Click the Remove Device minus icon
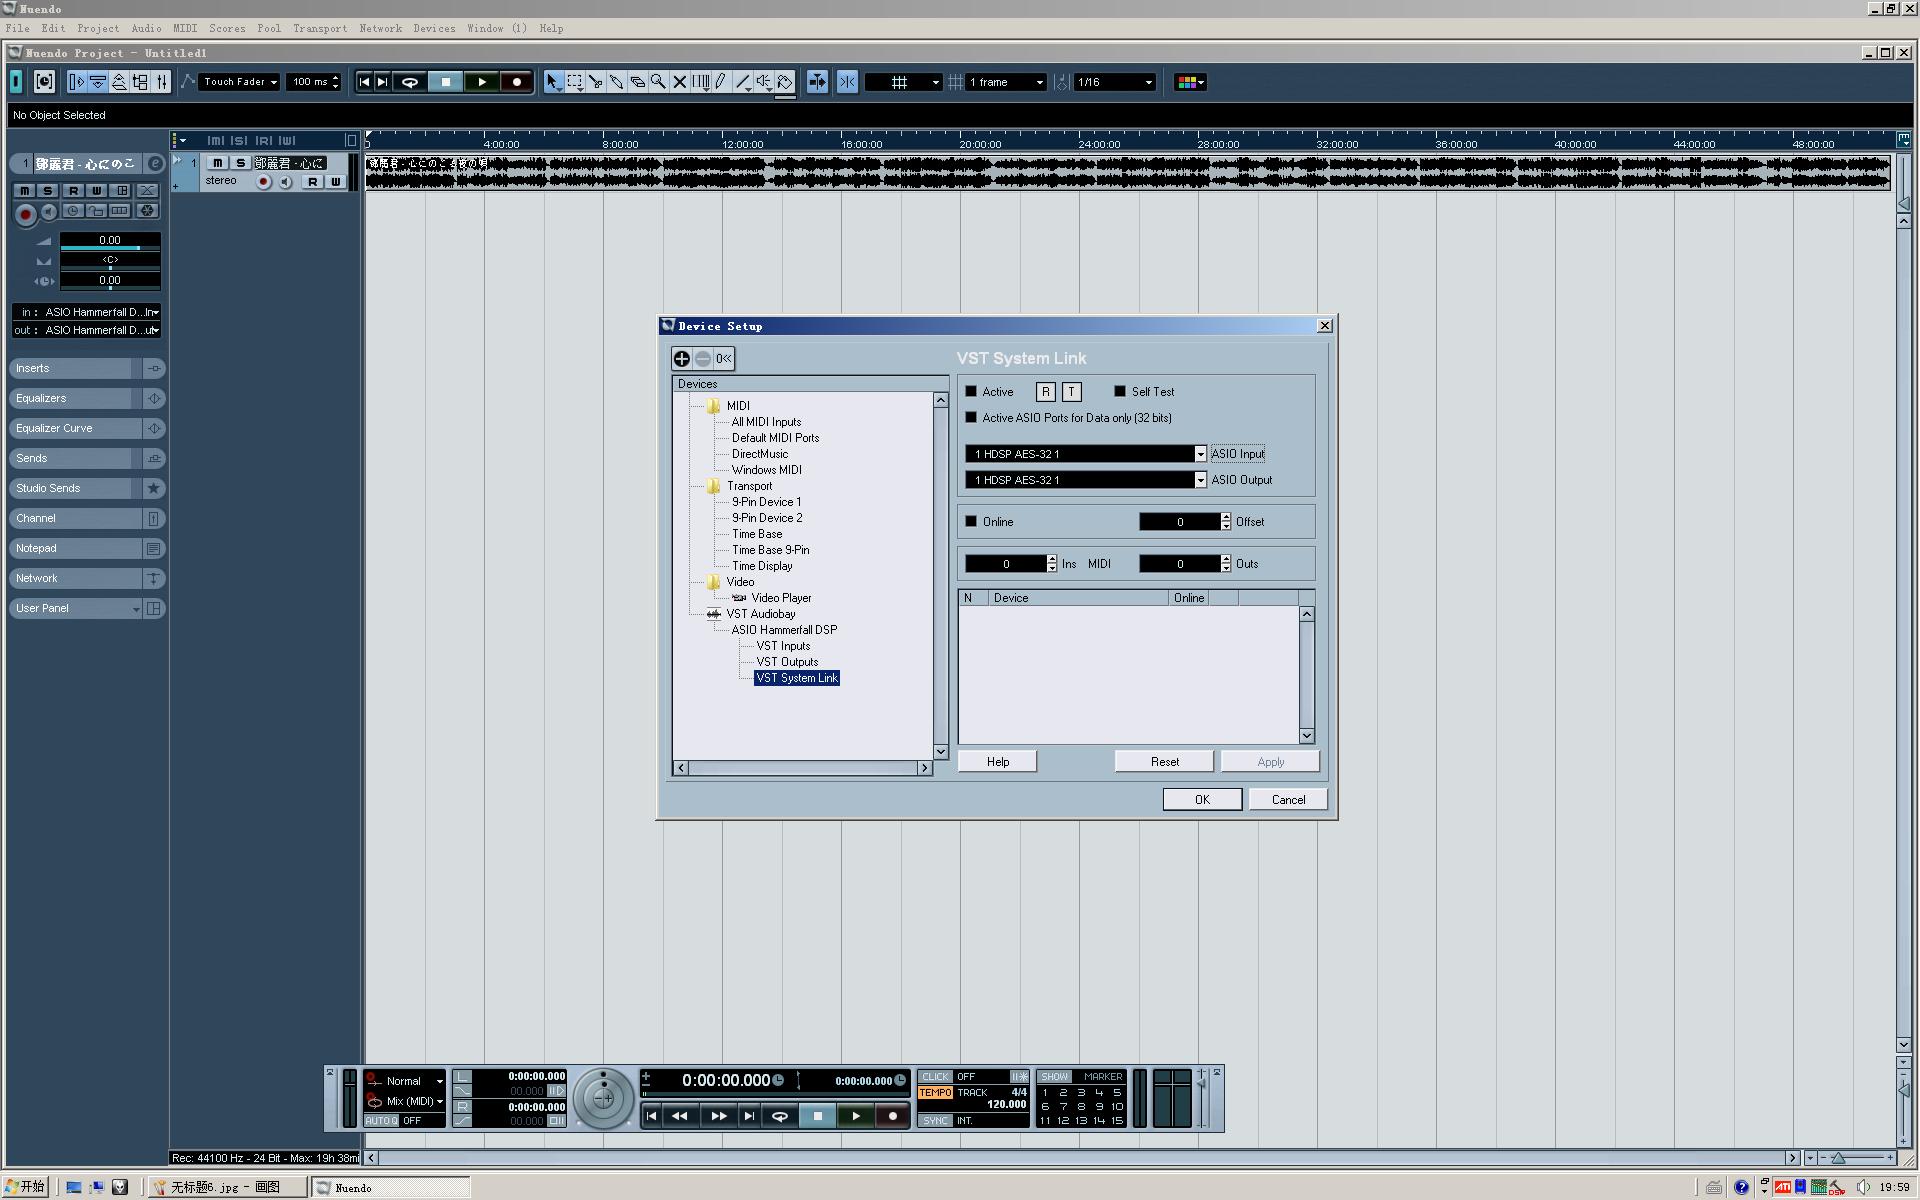The image size is (1920, 1200). tap(703, 358)
